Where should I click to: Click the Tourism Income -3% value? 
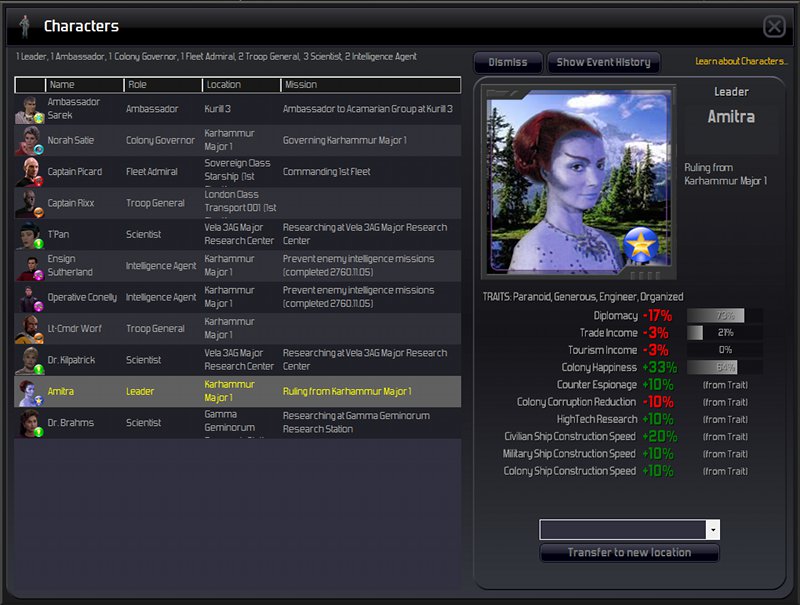pos(656,350)
